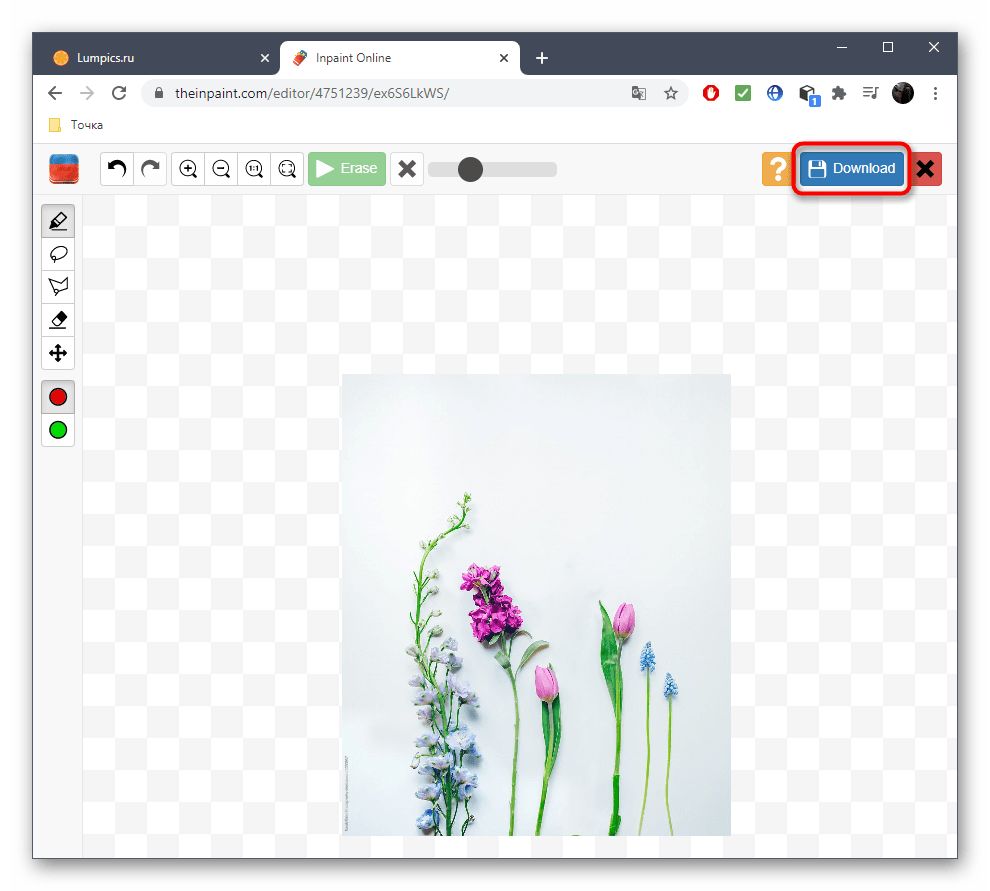
Task: Open the orange help question icon
Action: 777,169
